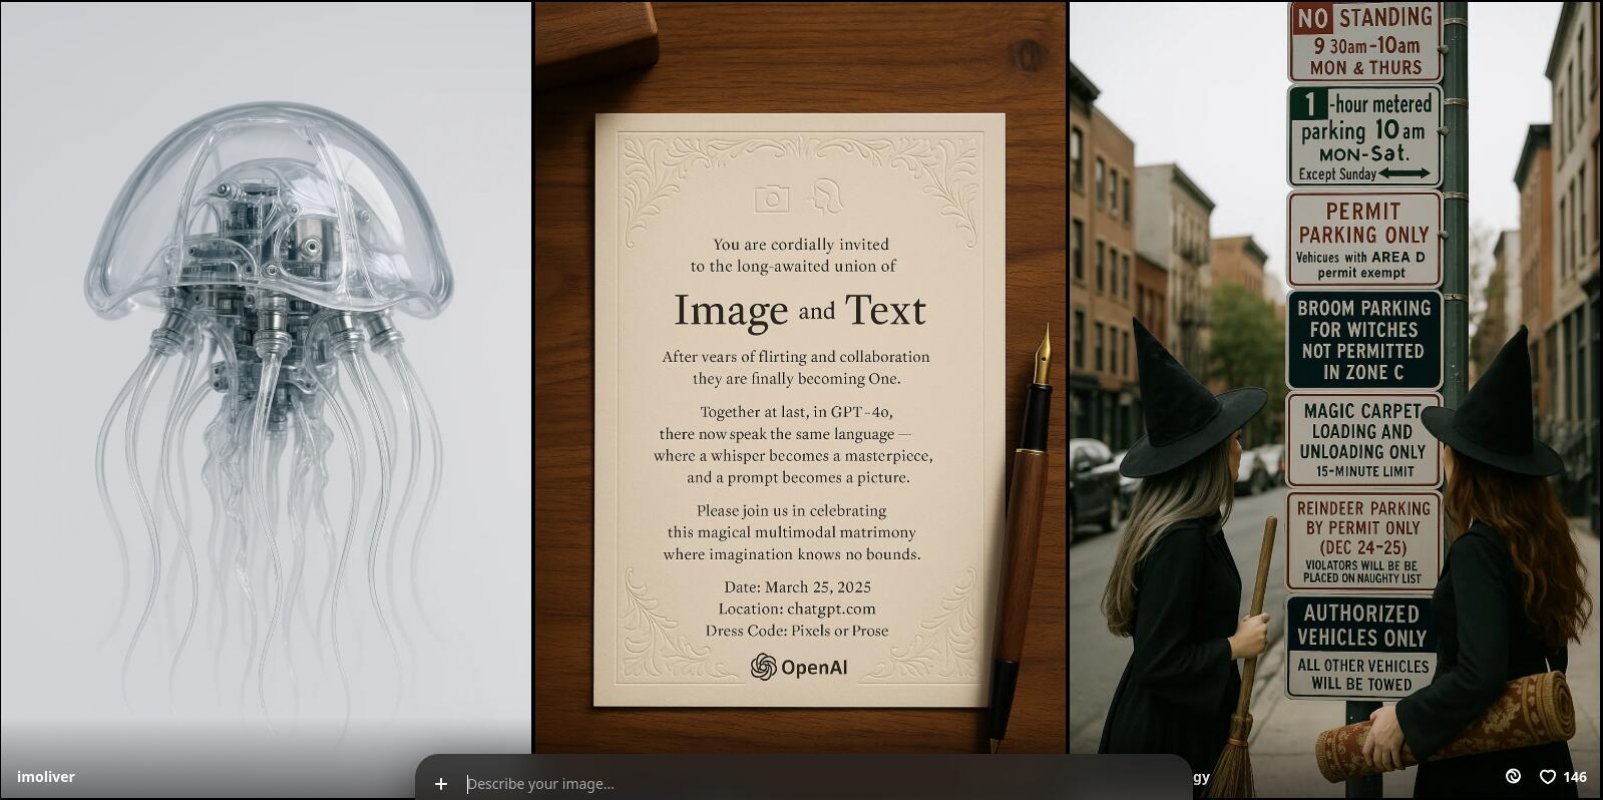Viewport: 1603px width, 800px height.
Task: Click the 'Reindeer Parking' sign
Action: (x=1363, y=540)
